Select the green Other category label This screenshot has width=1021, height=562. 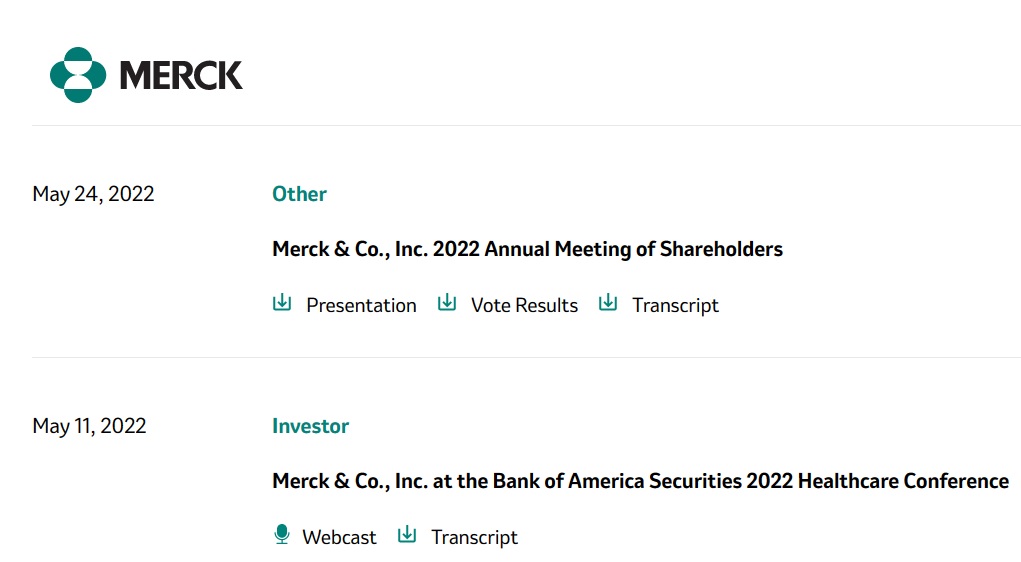coord(299,194)
